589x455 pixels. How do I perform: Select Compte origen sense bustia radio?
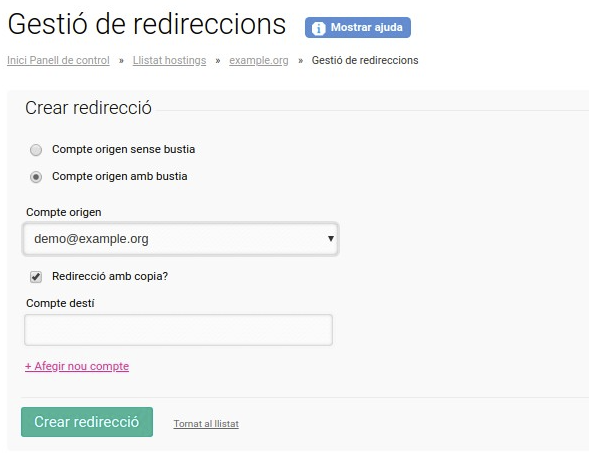tap(36, 150)
